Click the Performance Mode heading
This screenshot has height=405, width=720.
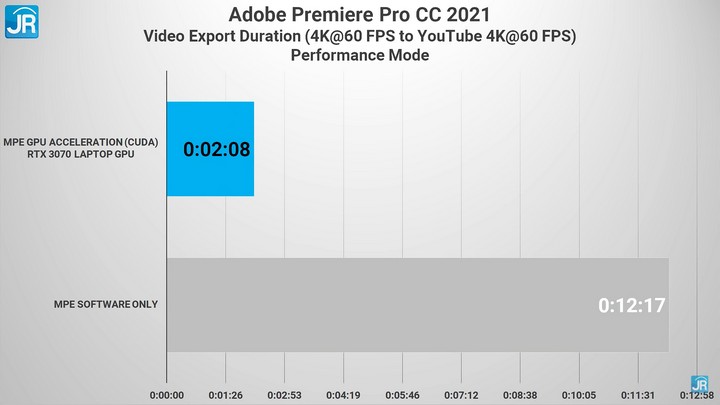point(360,56)
